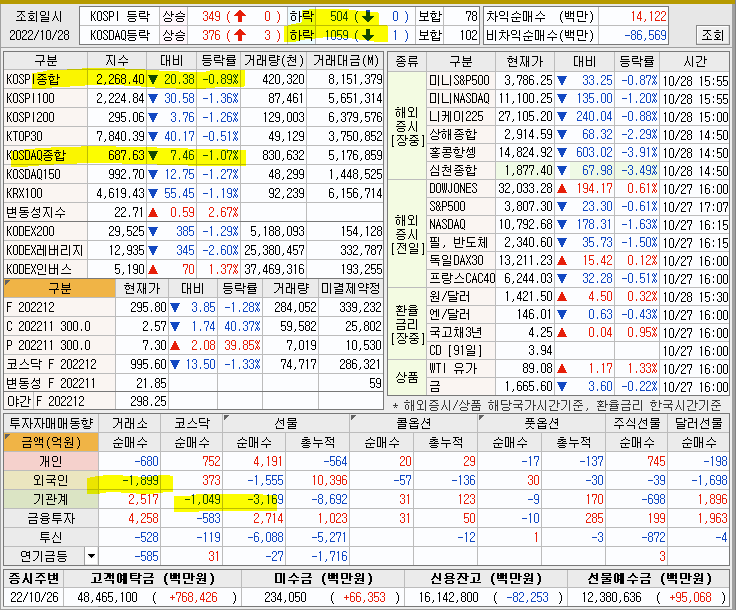Click the 조회일시 date 2022/10/28

pyautogui.click(x=39, y=35)
